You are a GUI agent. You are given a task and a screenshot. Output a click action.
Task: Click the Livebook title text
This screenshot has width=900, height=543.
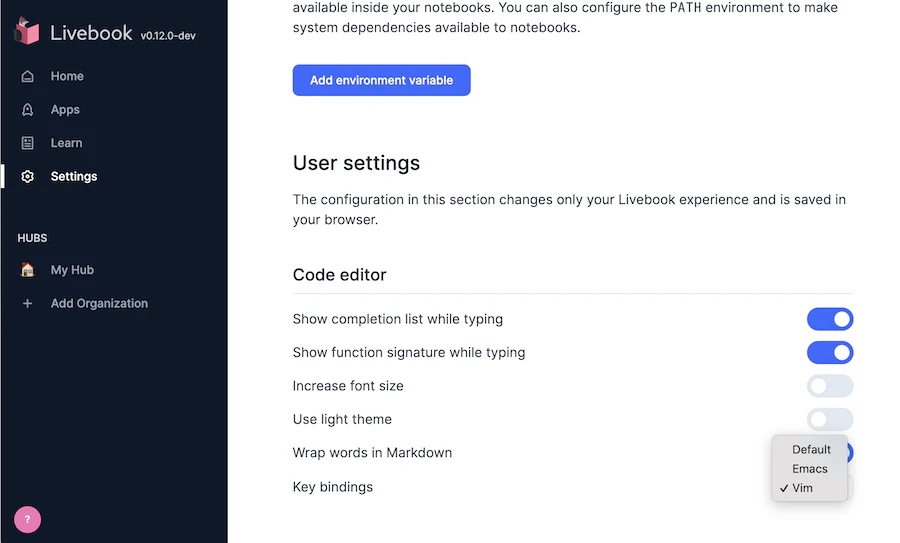click(91, 33)
